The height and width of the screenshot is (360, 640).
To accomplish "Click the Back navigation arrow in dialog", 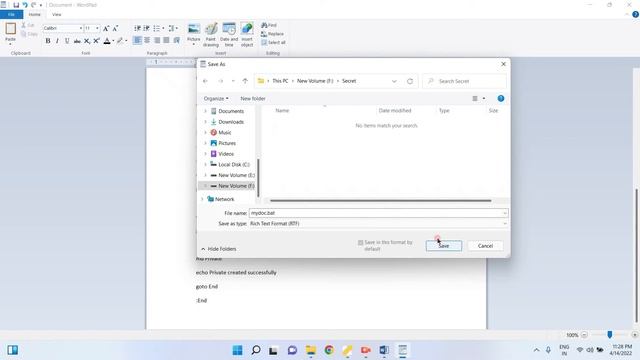I will click(205, 81).
